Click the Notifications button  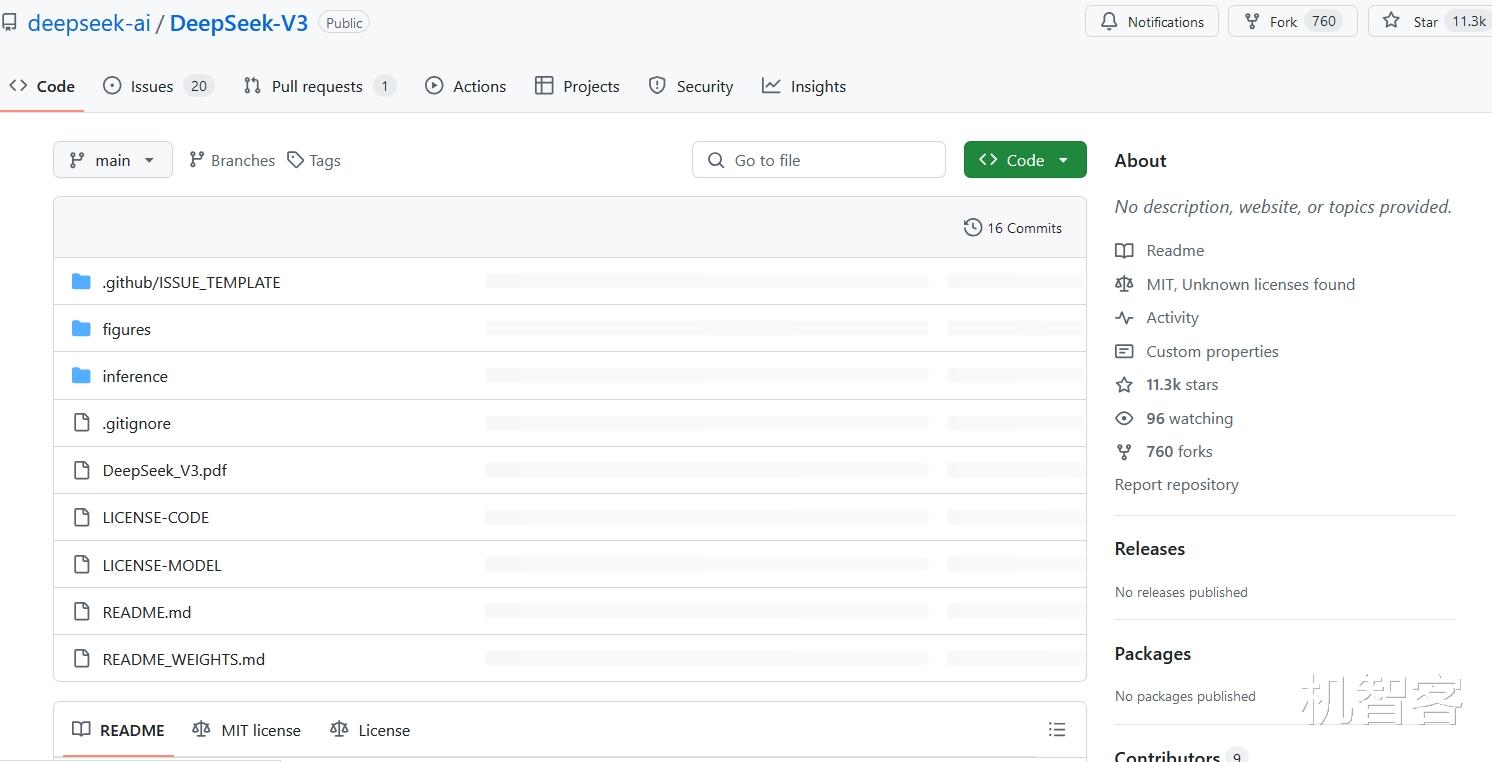pyautogui.click(x=1152, y=21)
